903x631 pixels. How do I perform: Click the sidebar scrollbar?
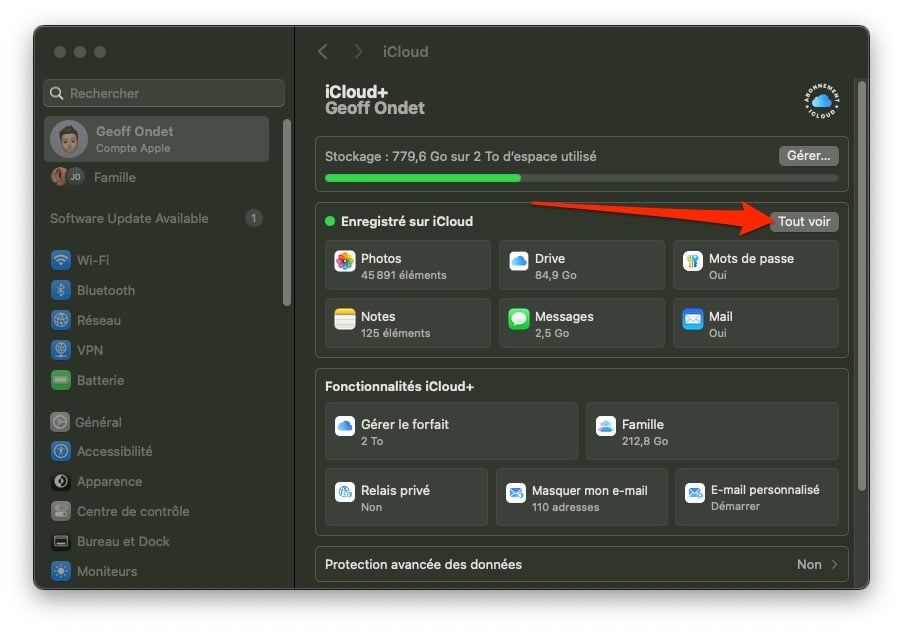pos(287,212)
